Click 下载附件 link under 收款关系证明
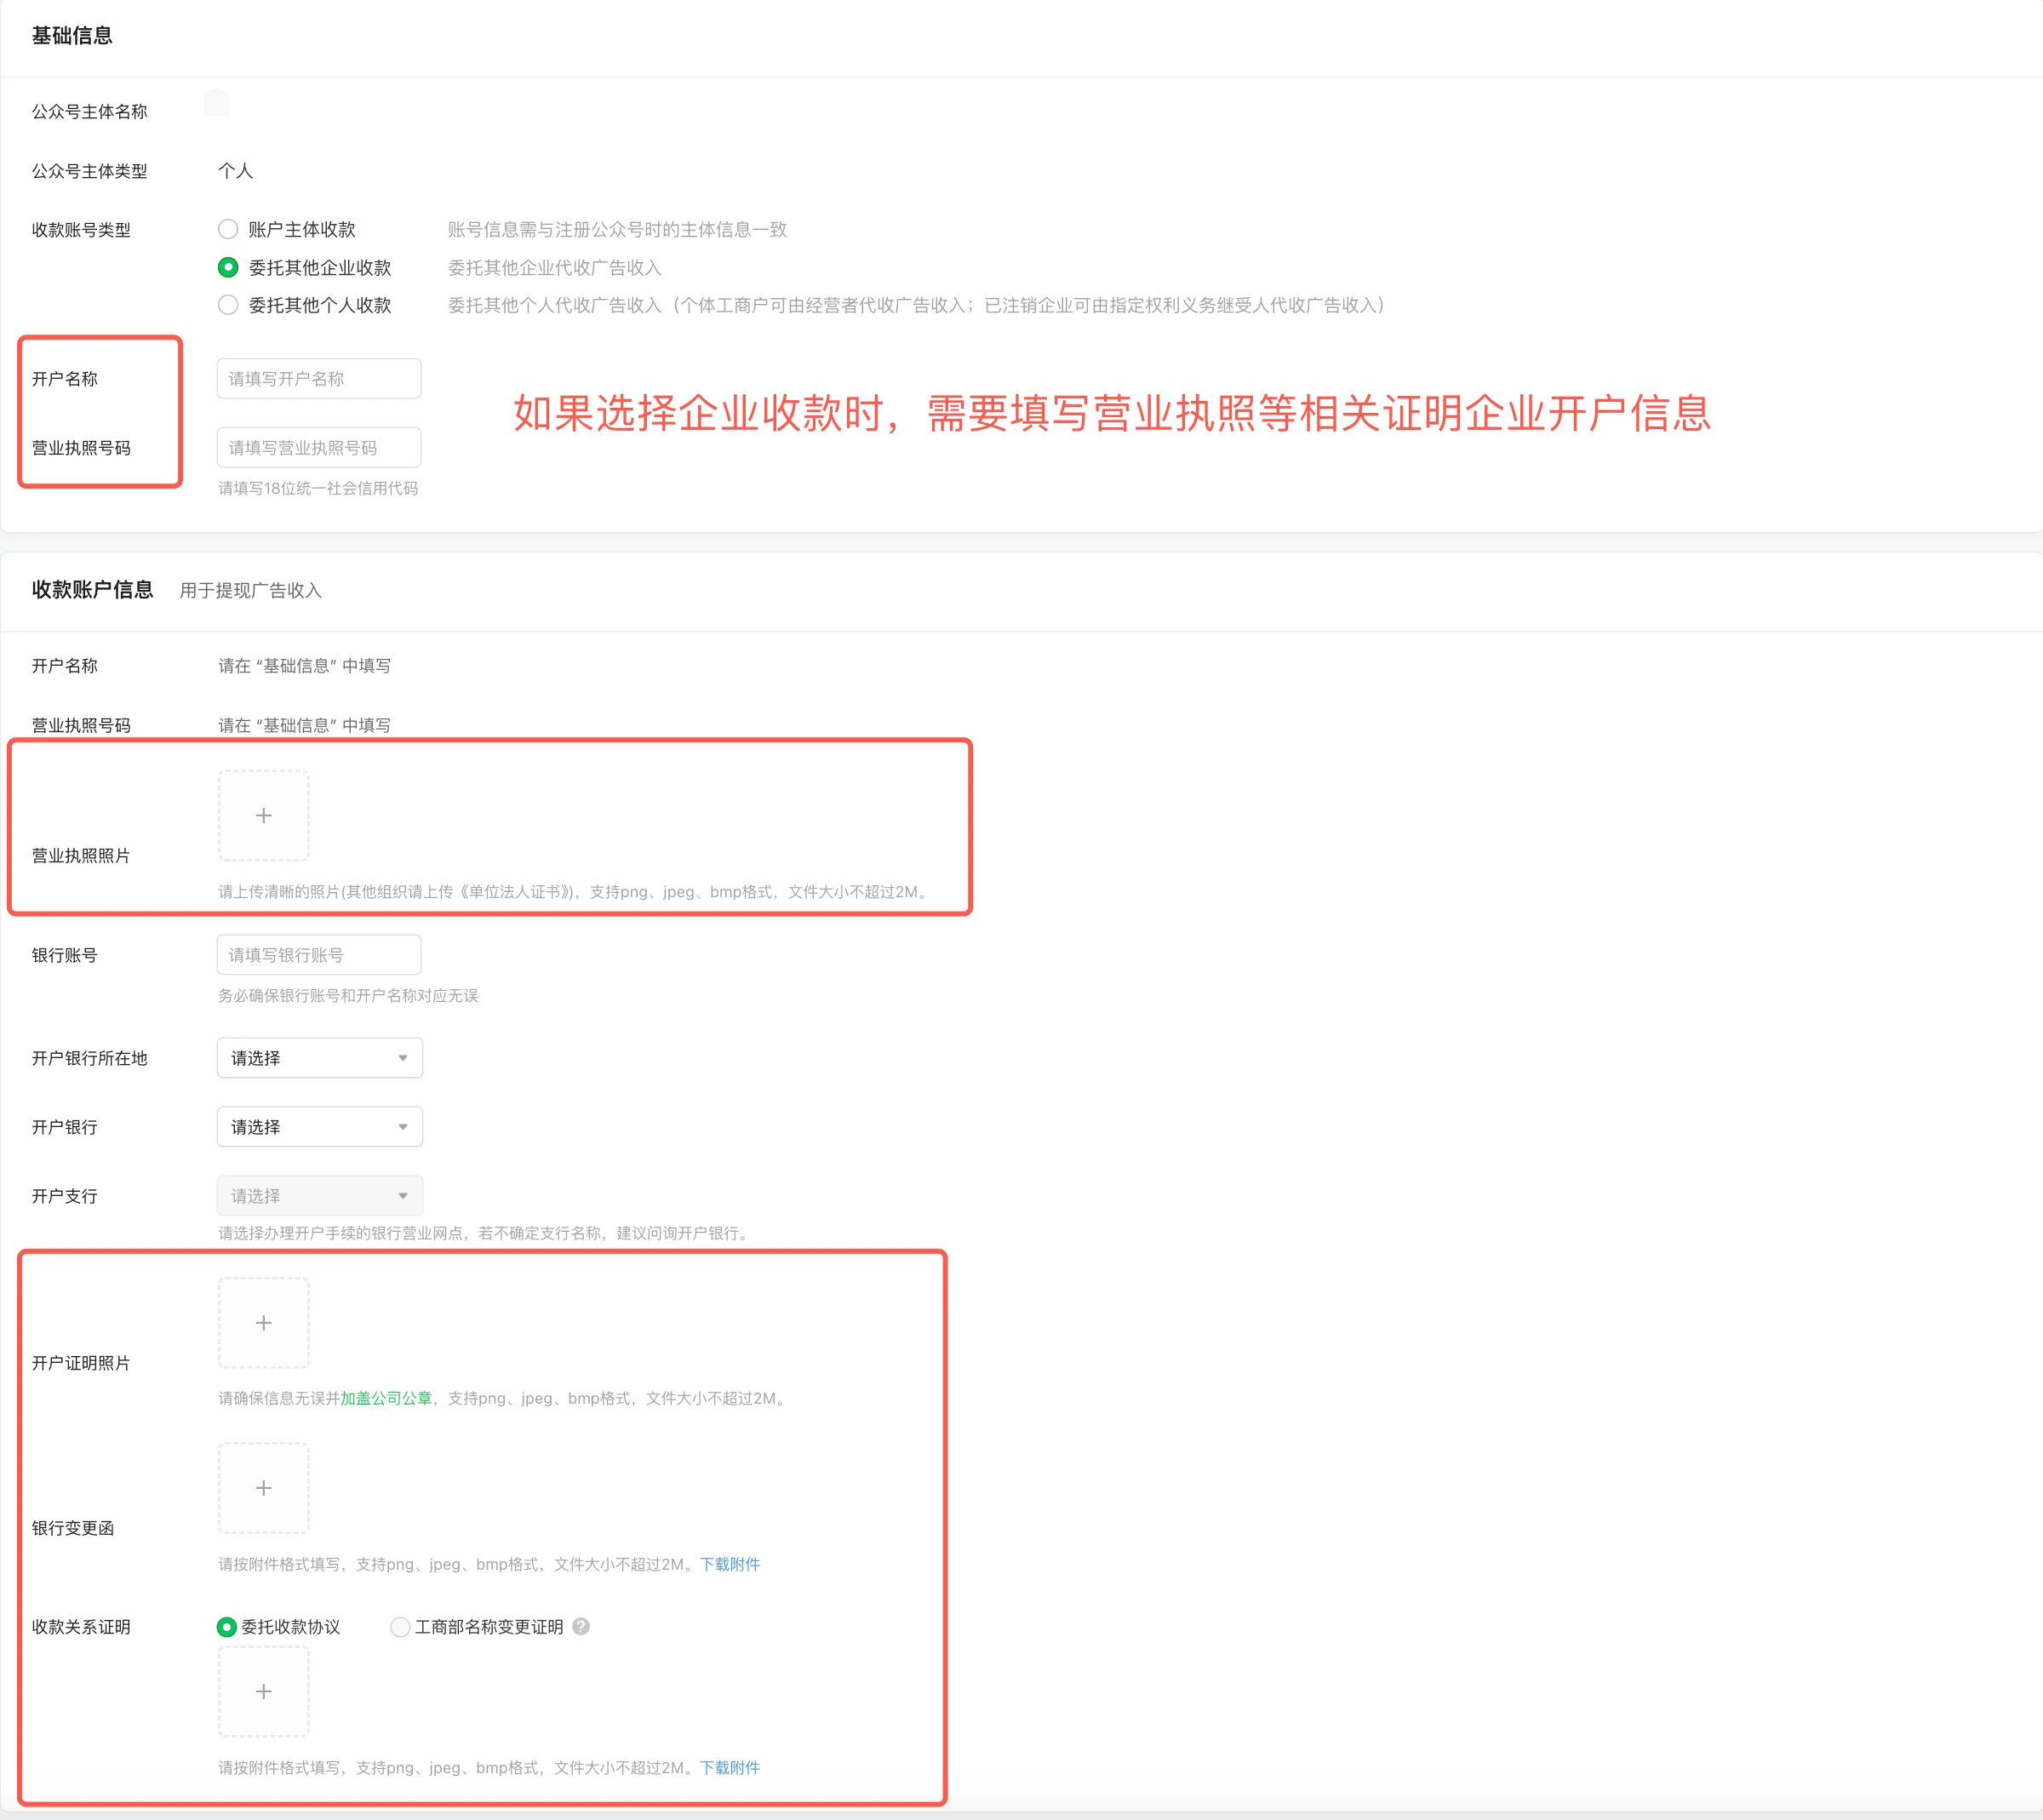Image resolution: width=2043 pixels, height=1820 pixels. click(x=730, y=1768)
